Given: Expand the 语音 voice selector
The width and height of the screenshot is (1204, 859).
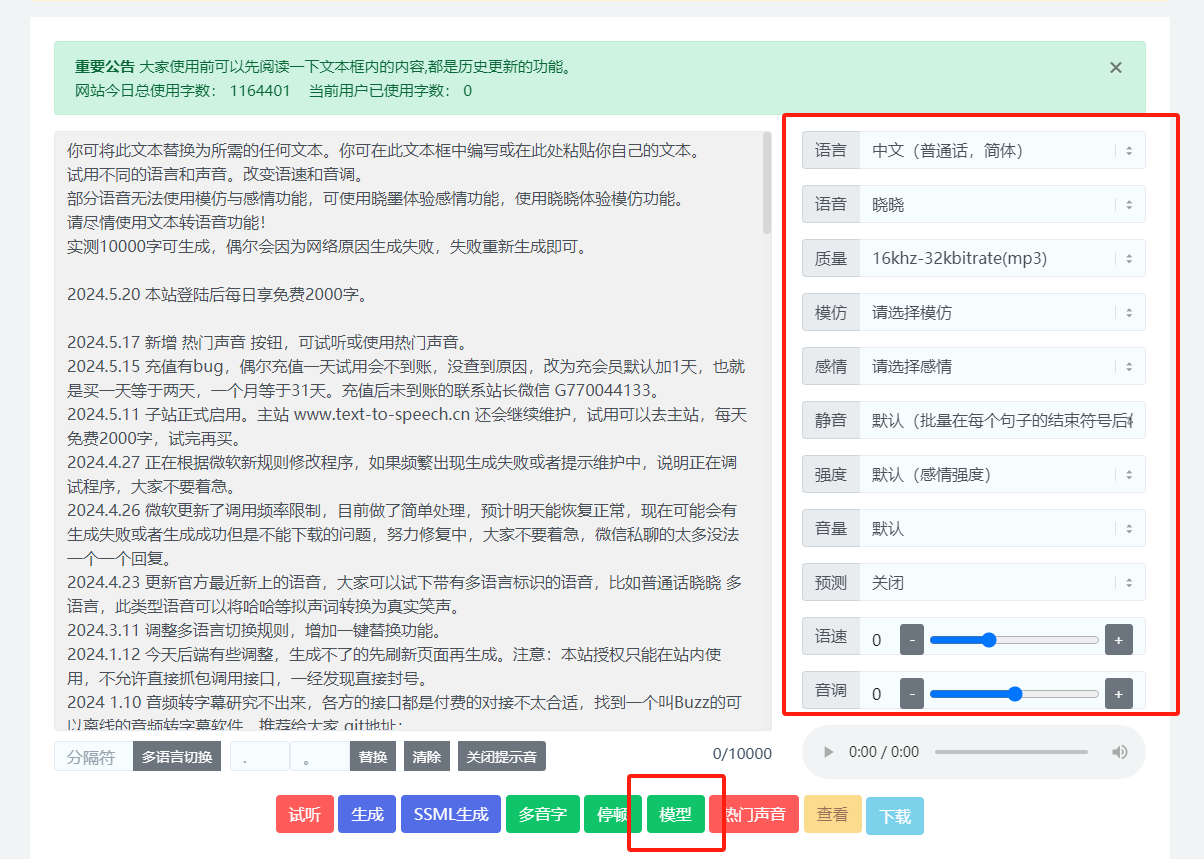Looking at the screenshot, I should [1000, 205].
